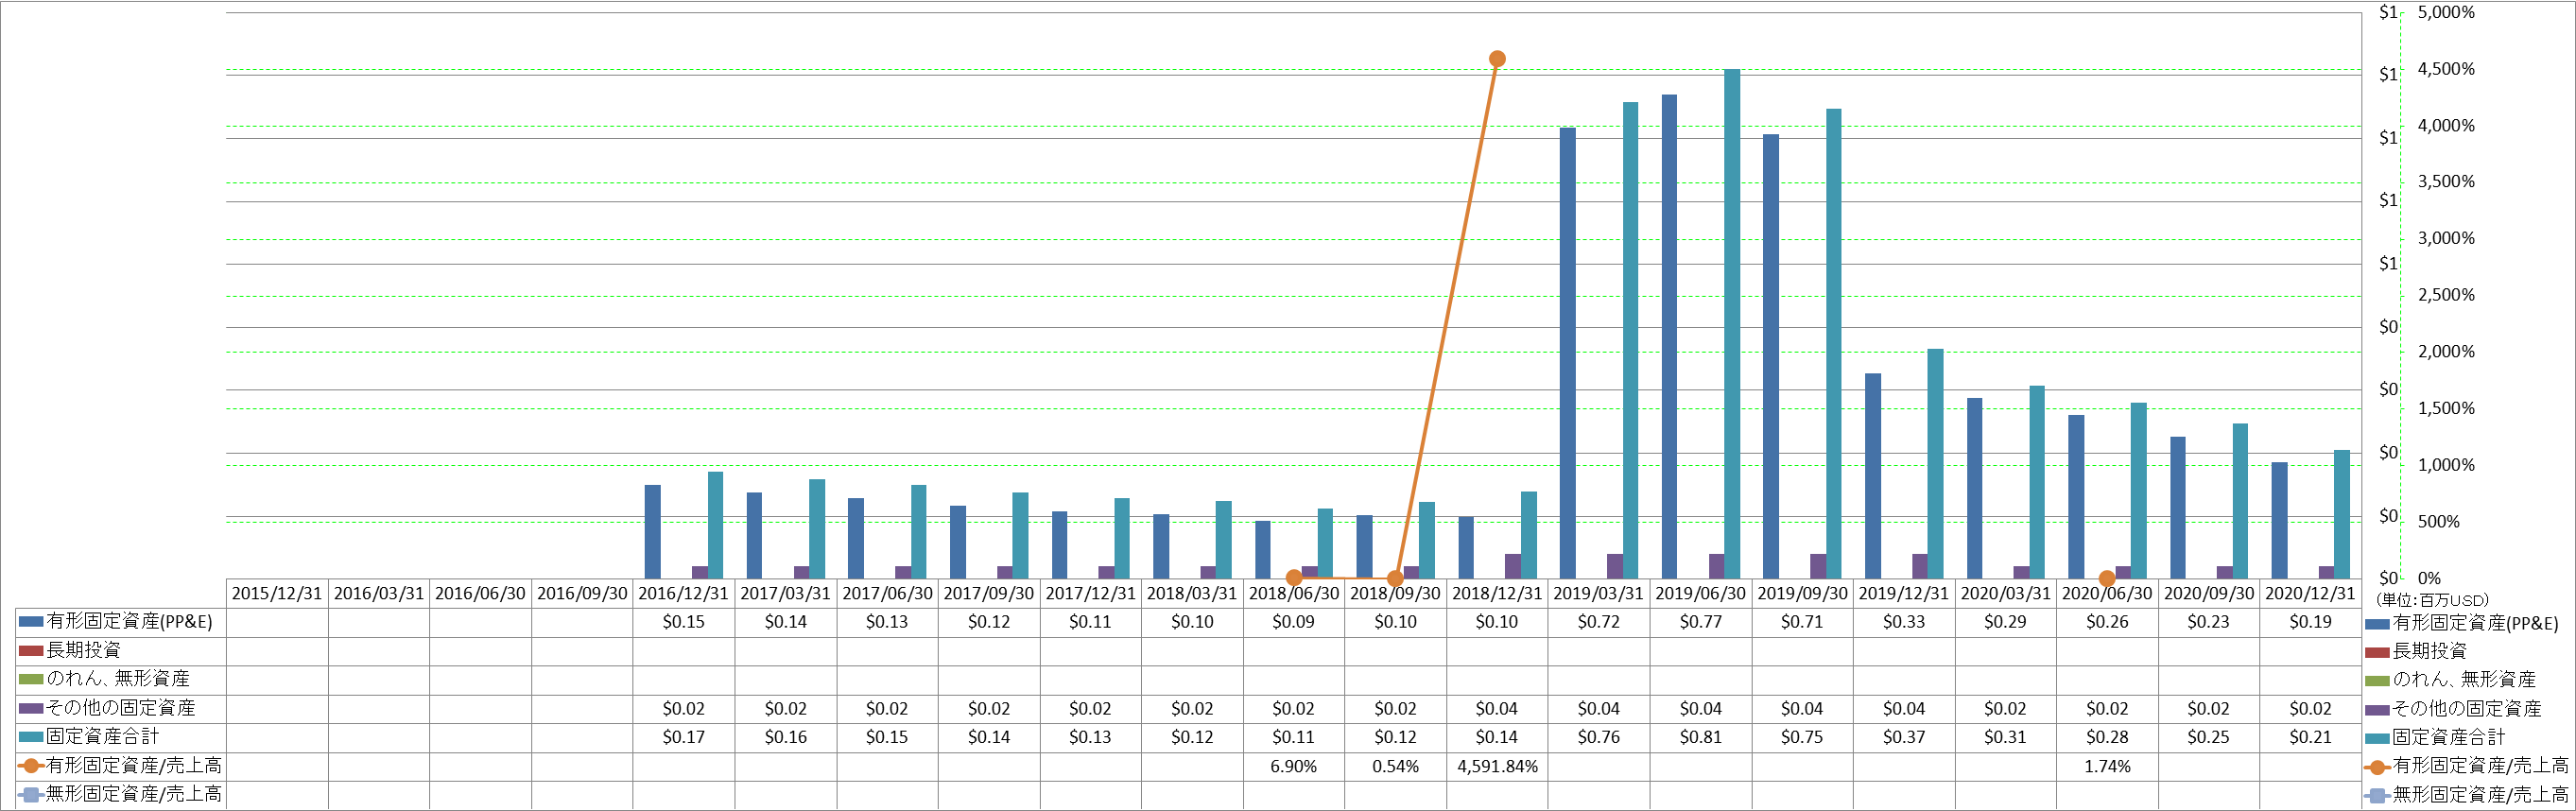
Task: Select the orange data point at 2020/06/30
Action: [x=2107, y=578]
